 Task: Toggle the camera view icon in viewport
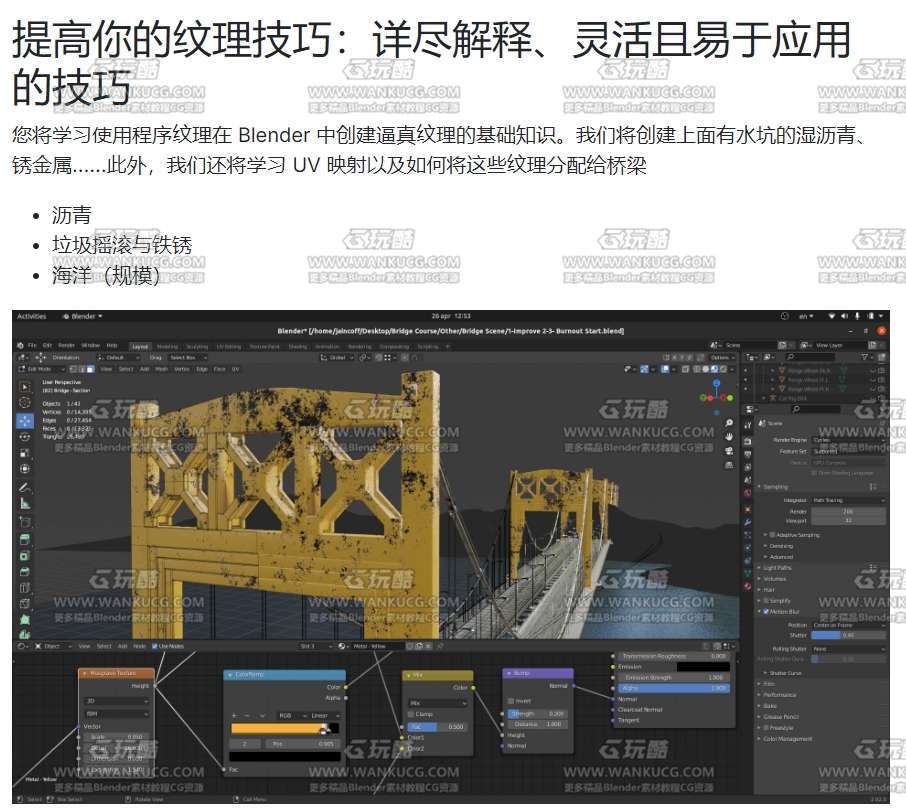(x=729, y=451)
